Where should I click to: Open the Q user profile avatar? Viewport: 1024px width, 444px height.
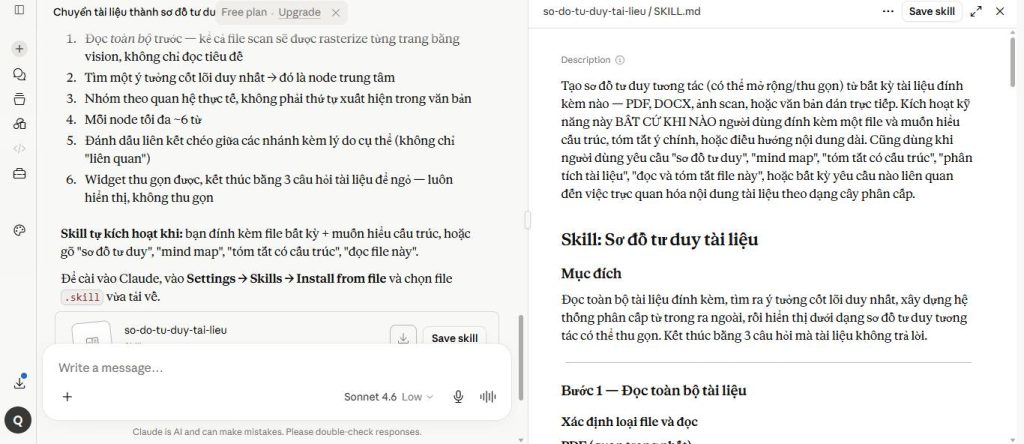pyautogui.click(x=18, y=420)
